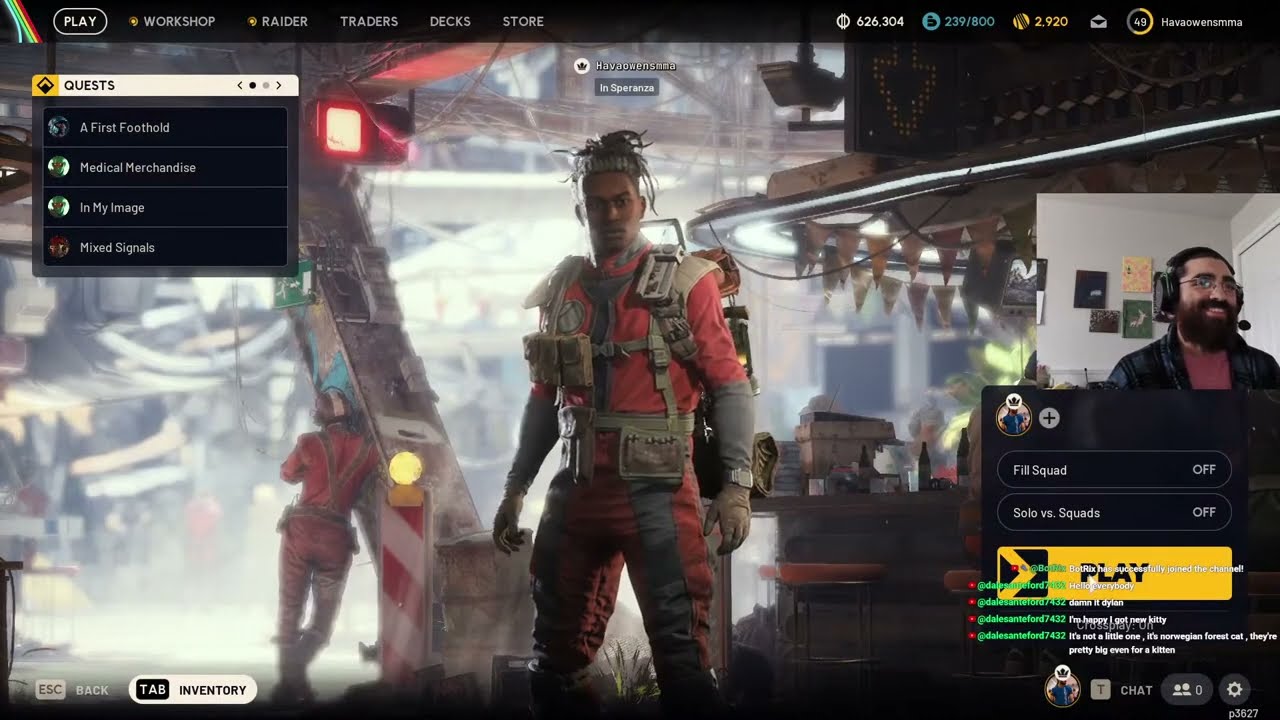Click the trader icon beside Mixed Signals
This screenshot has height=720, width=1280.
pyautogui.click(x=59, y=247)
